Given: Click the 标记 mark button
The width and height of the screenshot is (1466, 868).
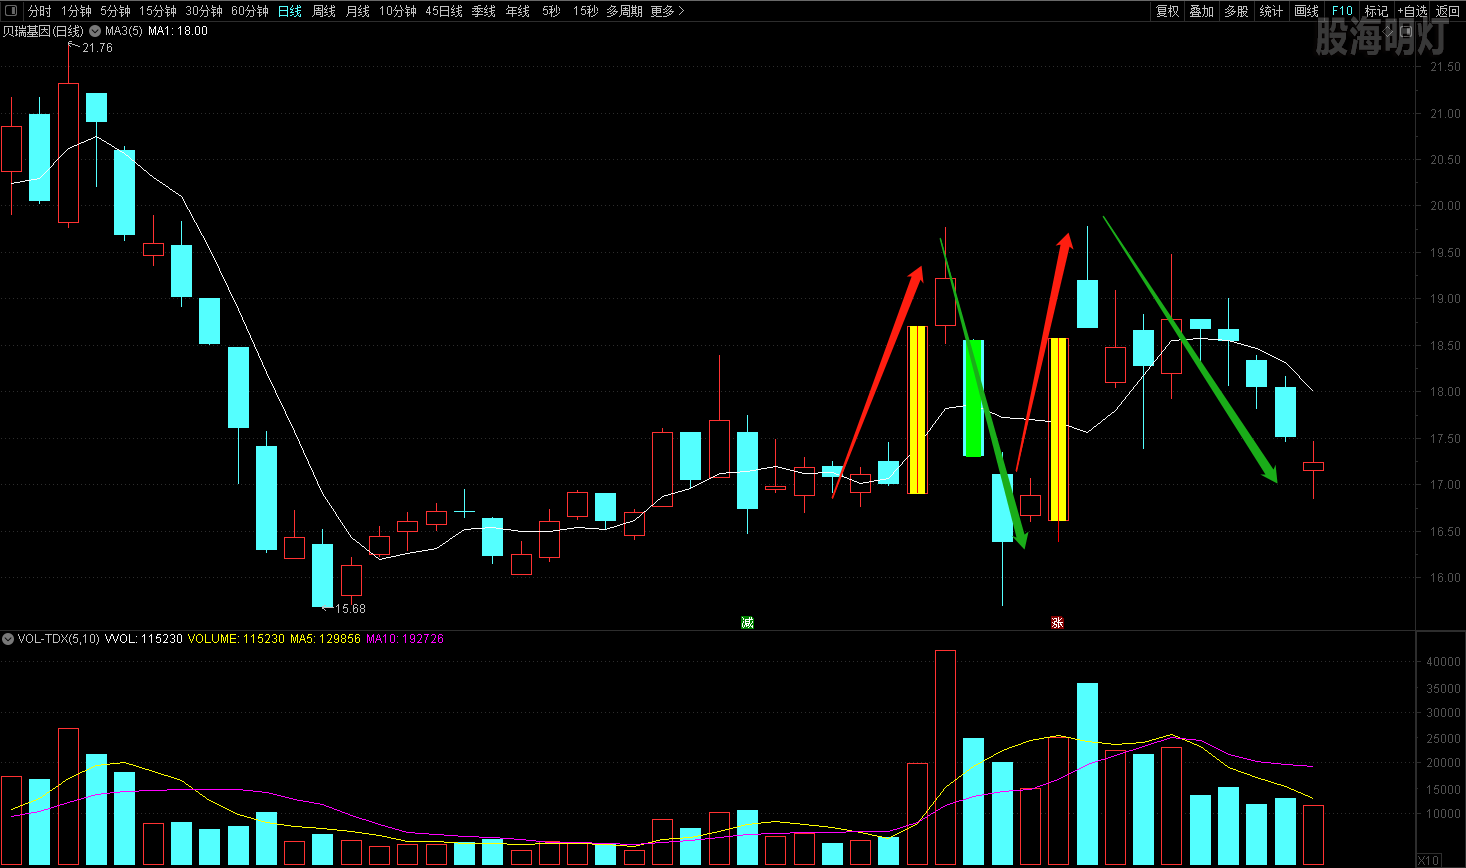Looking at the screenshot, I should click(1376, 11).
